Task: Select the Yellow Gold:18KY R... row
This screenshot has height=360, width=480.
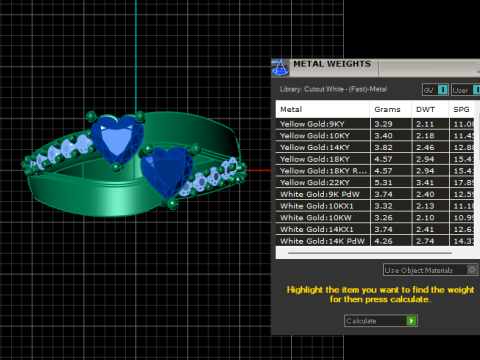Action: tap(375, 171)
